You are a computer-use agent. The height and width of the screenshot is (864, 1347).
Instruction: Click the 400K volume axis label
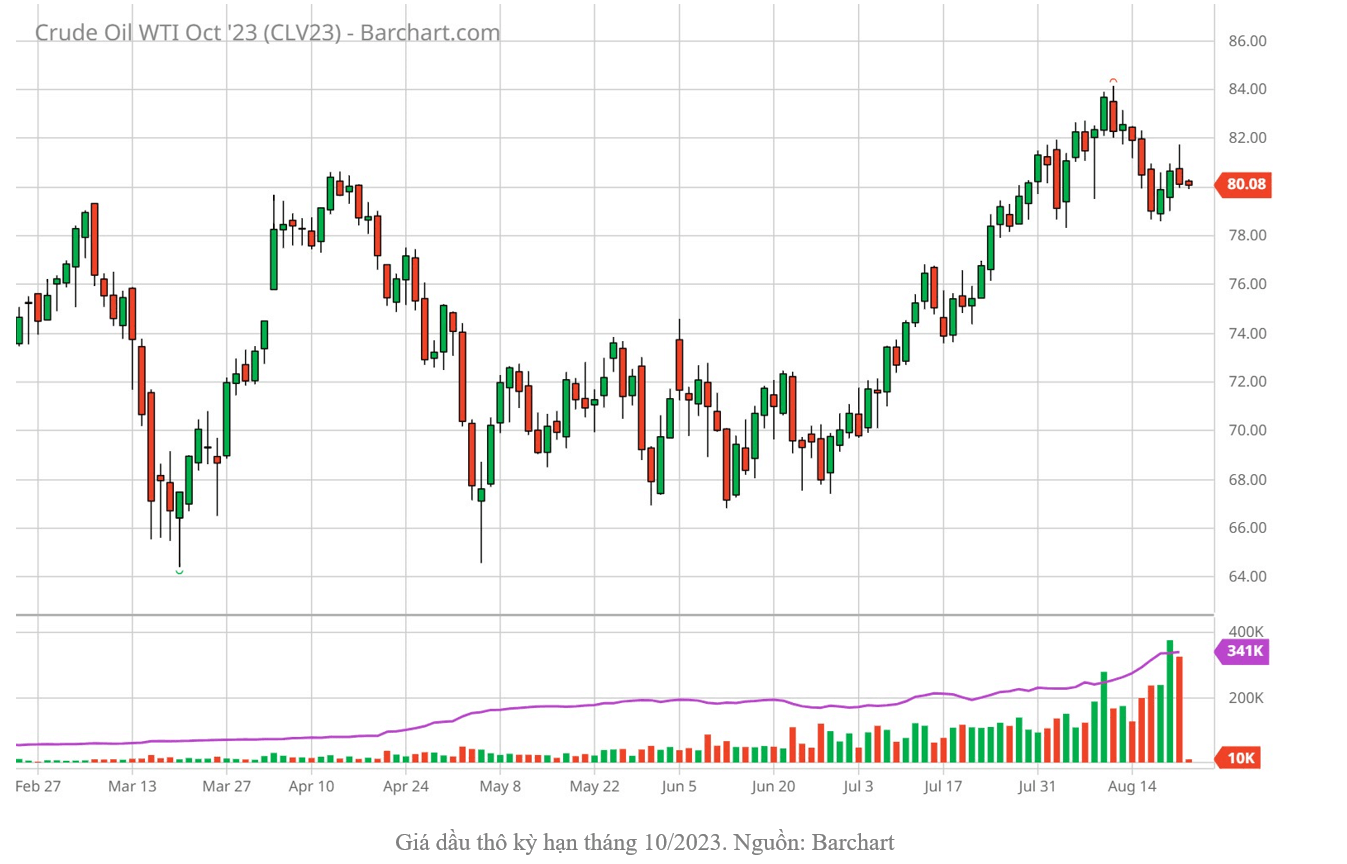tap(1246, 632)
